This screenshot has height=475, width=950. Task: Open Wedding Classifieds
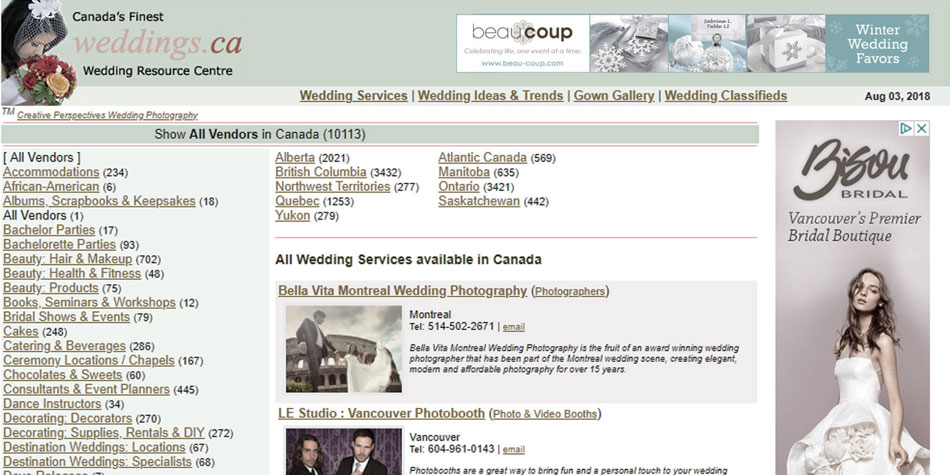click(x=726, y=96)
